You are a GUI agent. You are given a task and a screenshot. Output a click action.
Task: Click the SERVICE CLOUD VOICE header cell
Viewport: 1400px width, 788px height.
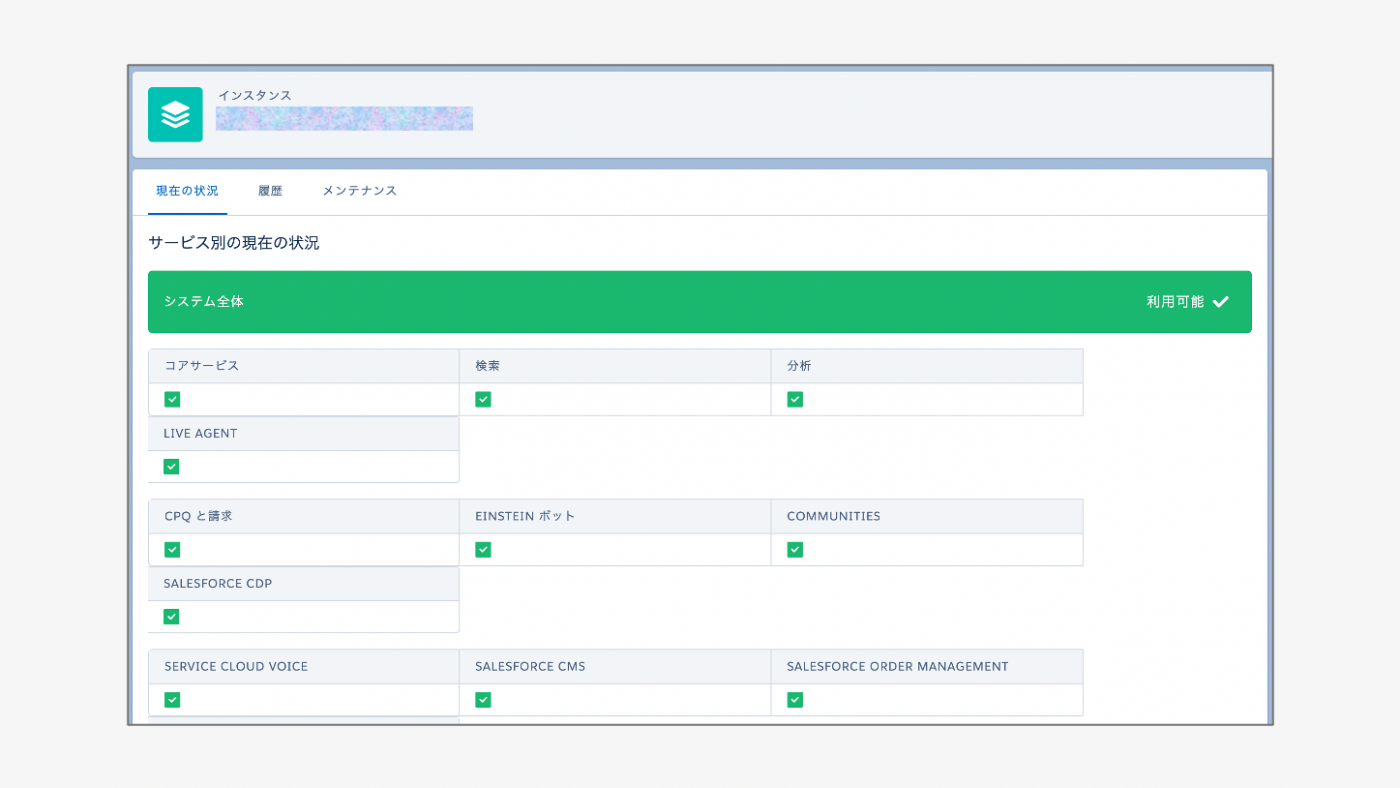[304, 666]
